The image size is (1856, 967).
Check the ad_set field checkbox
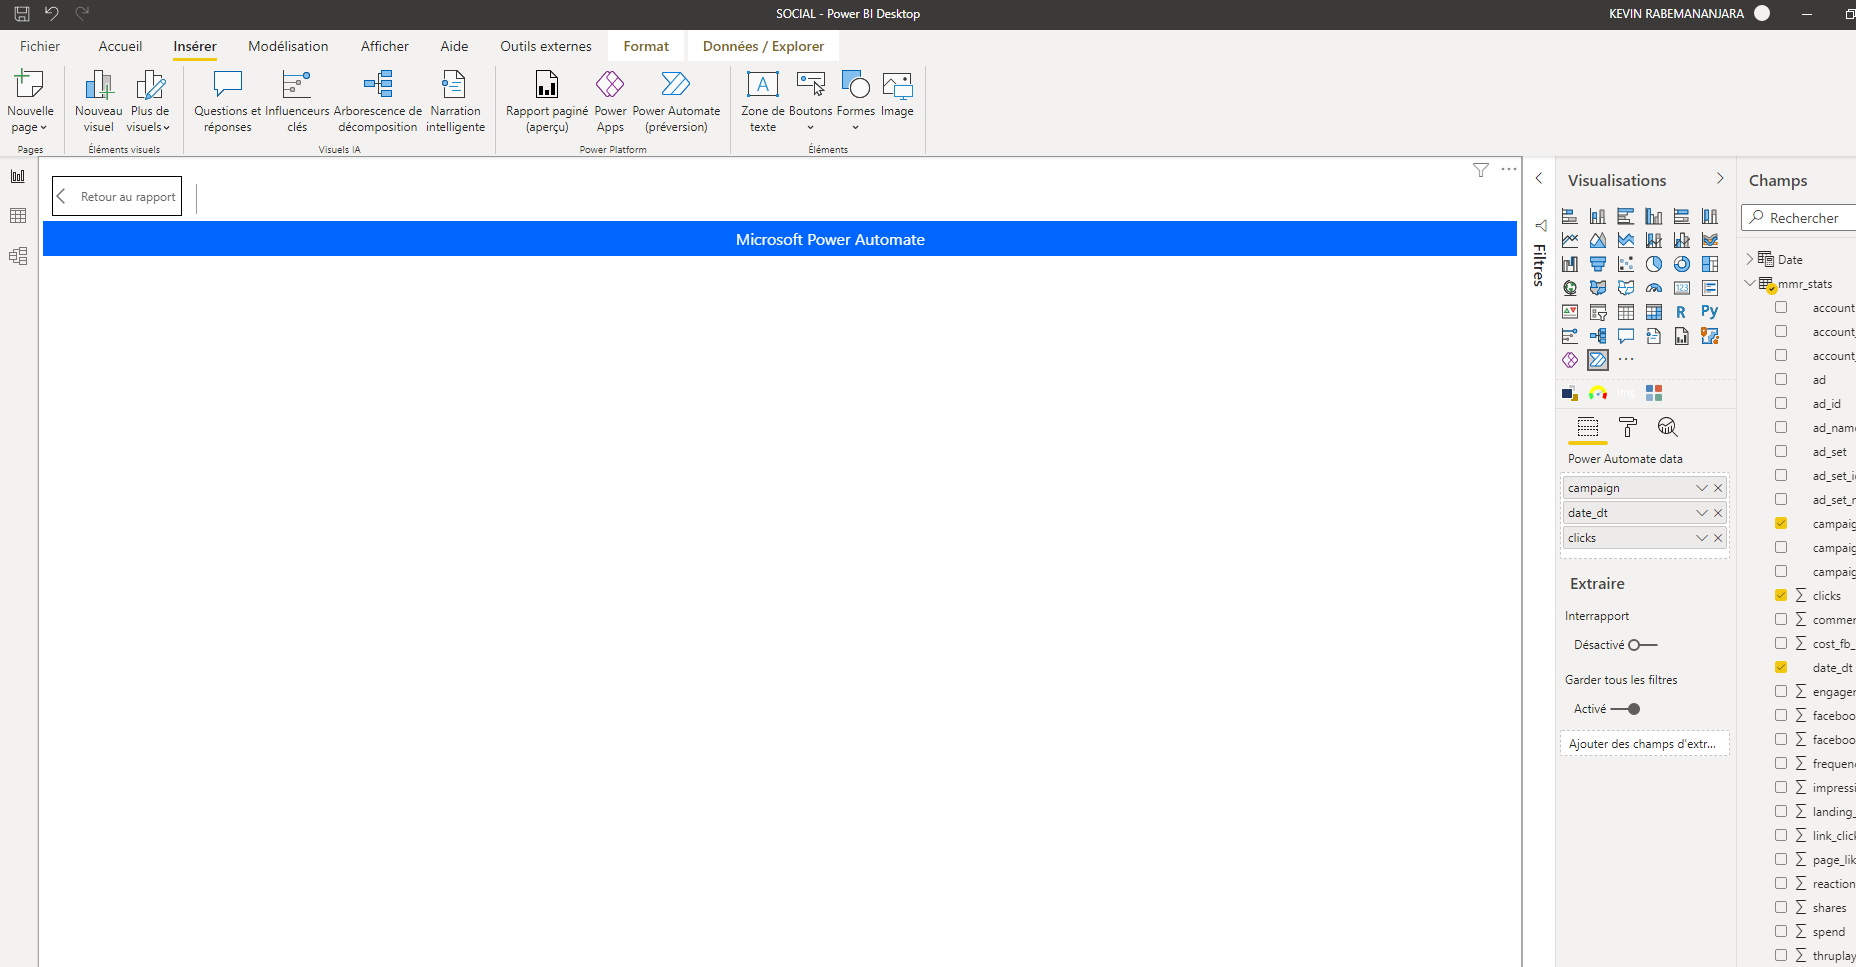pos(1781,451)
